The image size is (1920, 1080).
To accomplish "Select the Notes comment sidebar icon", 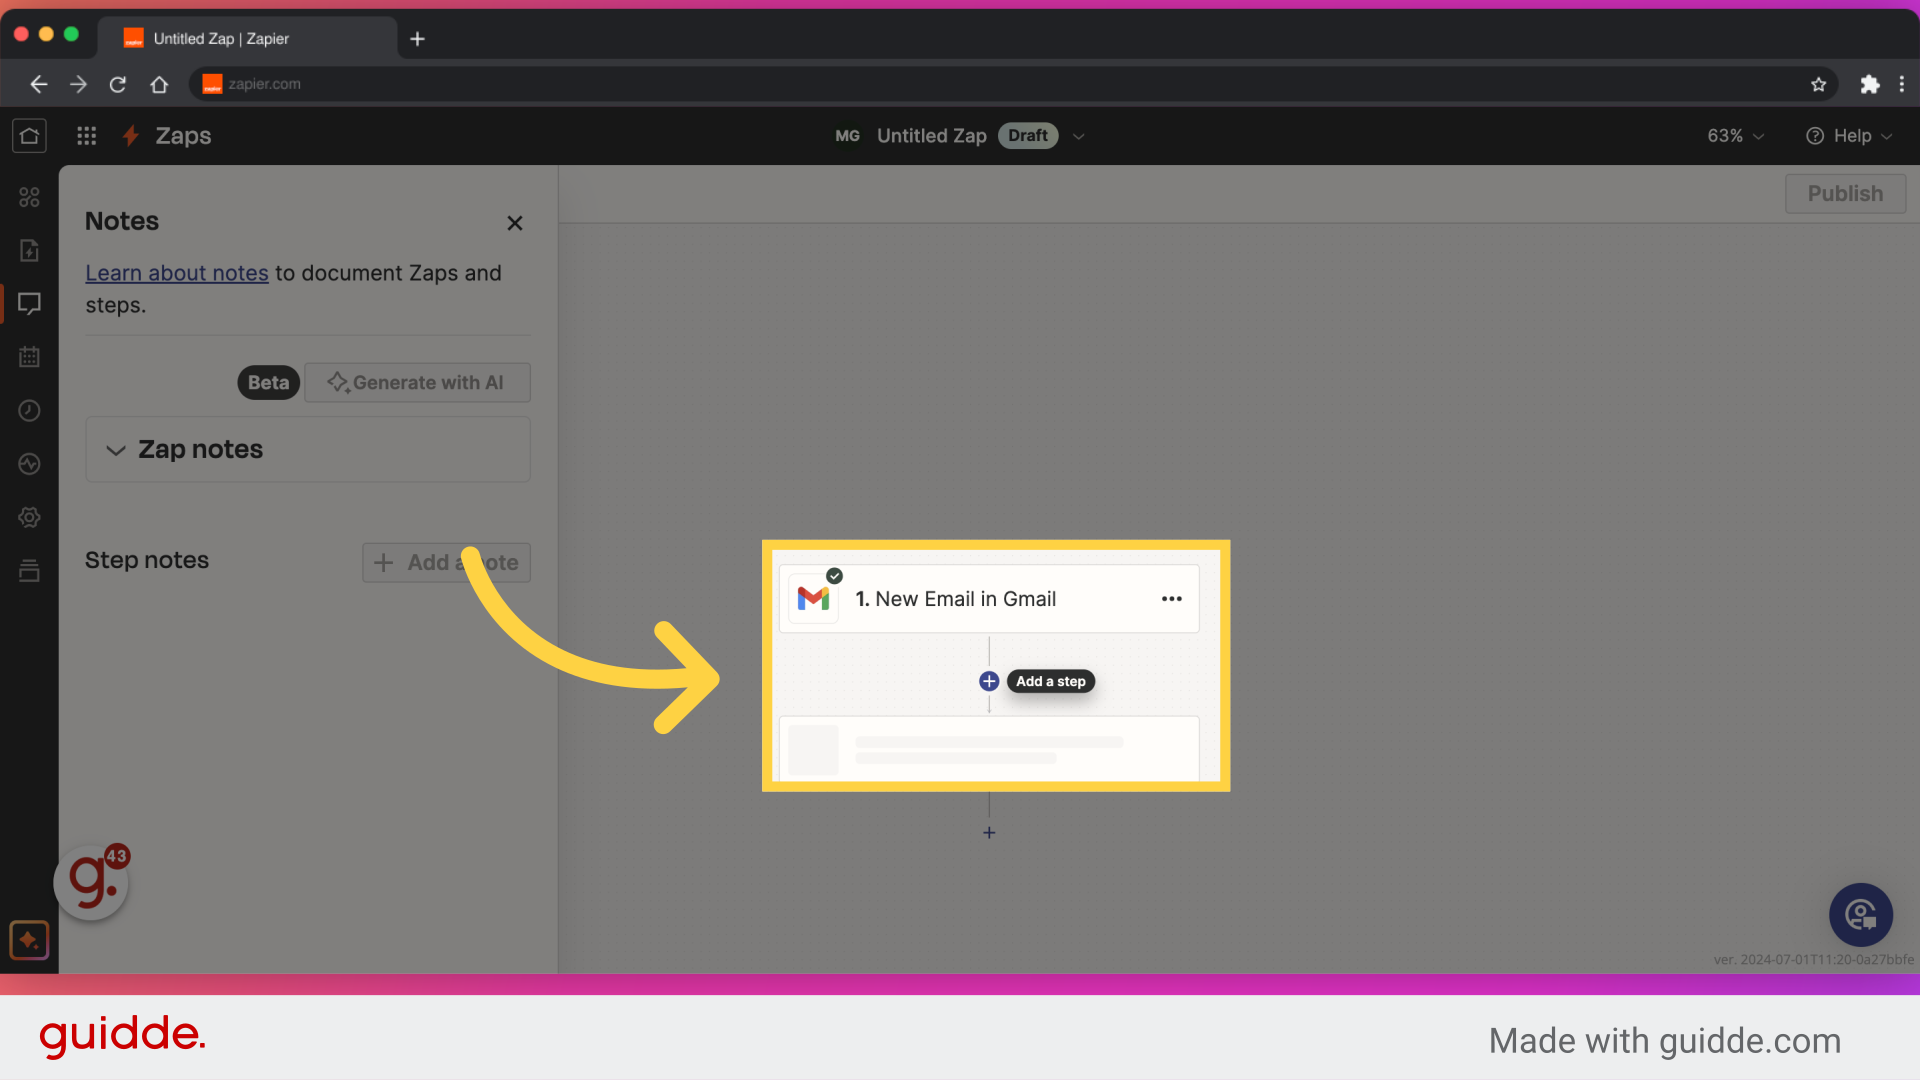I will tap(29, 303).
